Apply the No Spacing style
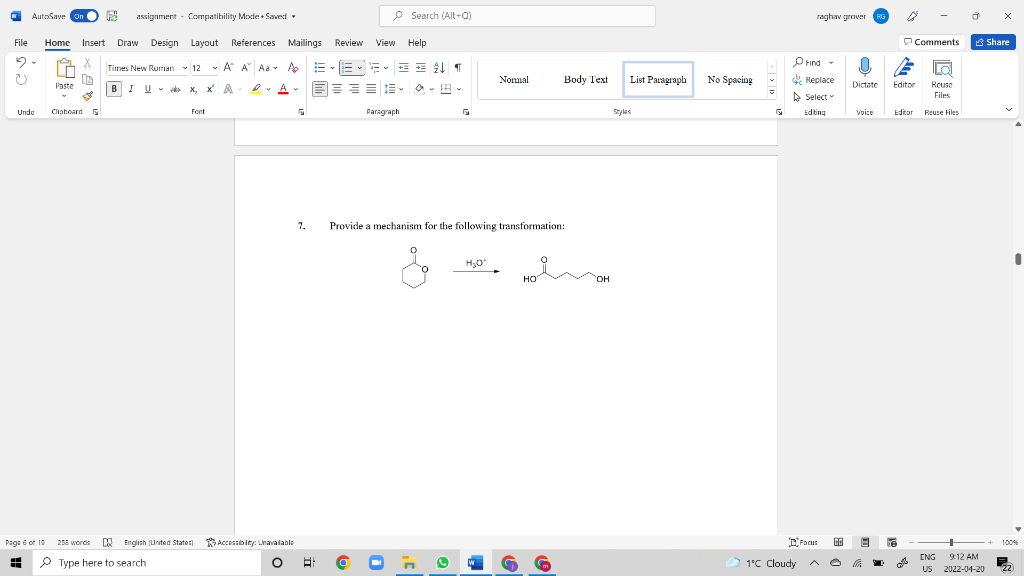 pyautogui.click(x=728, y=79)
